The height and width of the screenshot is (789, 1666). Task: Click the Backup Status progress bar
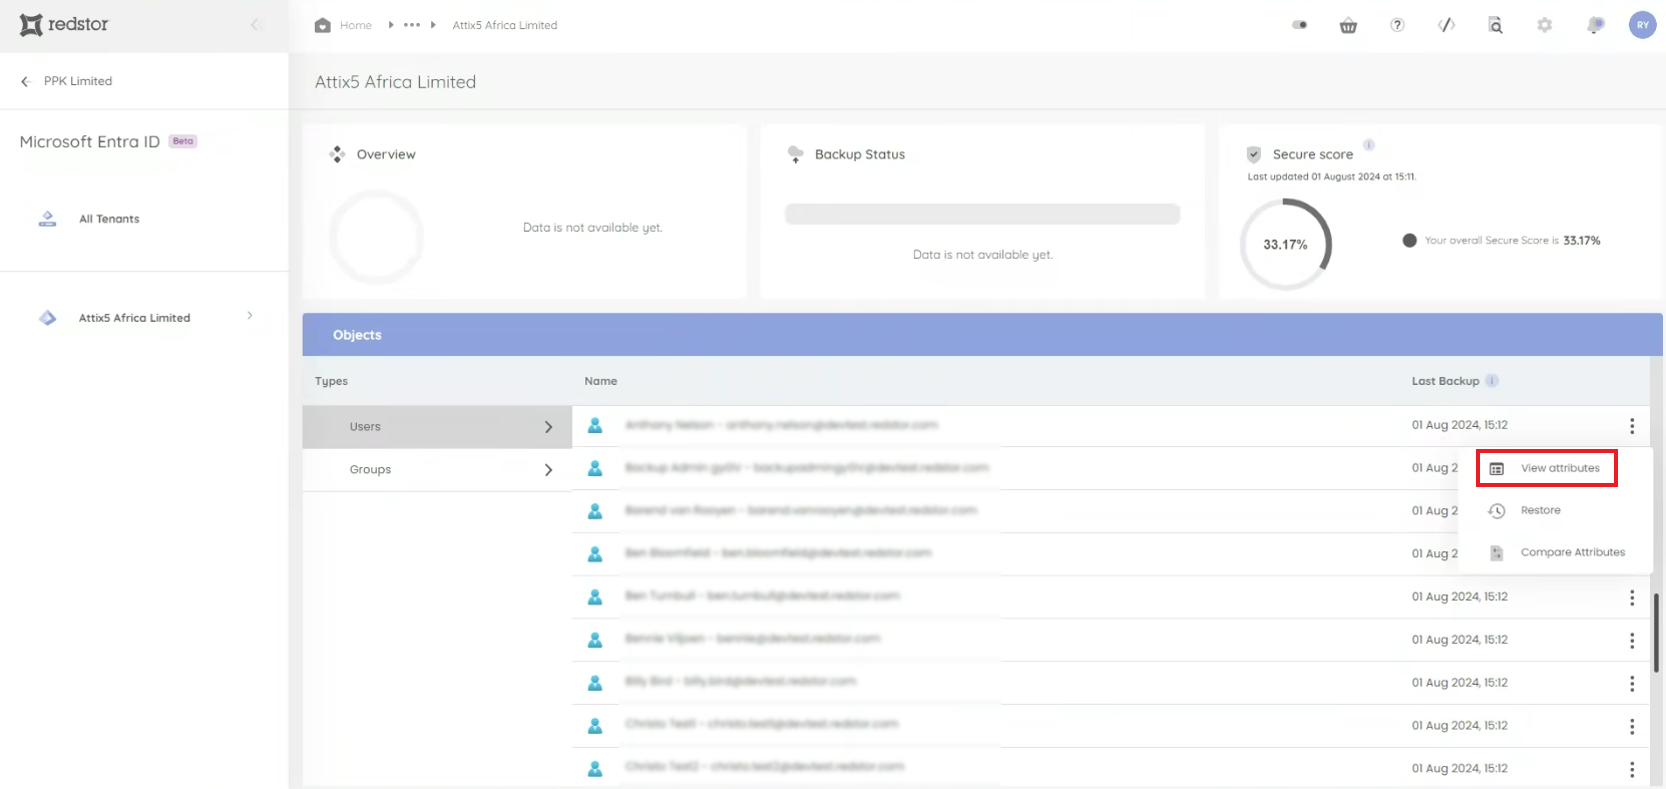click(x=982, y=214)
